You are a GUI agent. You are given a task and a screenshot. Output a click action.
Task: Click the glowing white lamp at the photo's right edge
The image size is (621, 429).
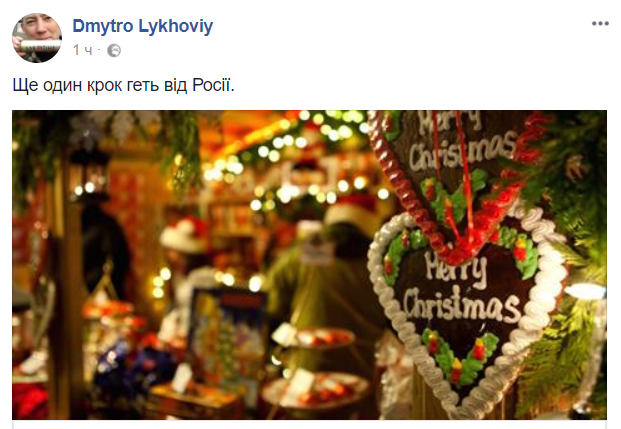tap(585, 291)
